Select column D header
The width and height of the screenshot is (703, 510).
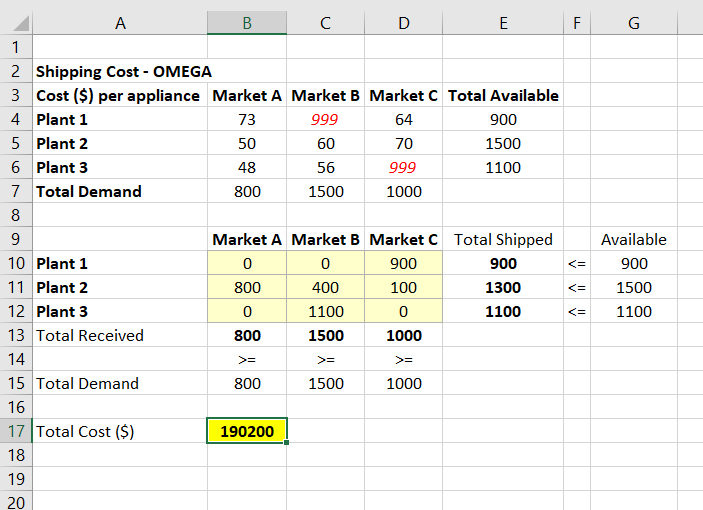click(404, 23)
